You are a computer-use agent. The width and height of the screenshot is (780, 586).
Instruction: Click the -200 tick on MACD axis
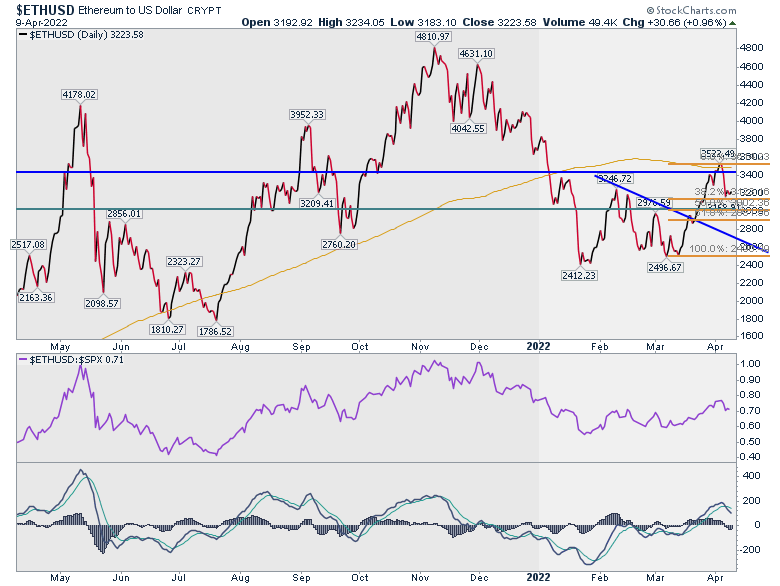click(x=749, y=550)
